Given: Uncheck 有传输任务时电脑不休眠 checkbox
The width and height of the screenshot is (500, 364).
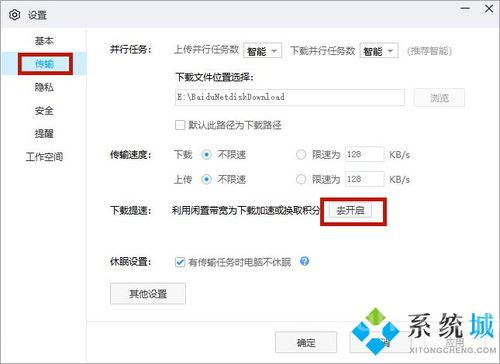Looking at the screenshot, I should coord(180,262).
